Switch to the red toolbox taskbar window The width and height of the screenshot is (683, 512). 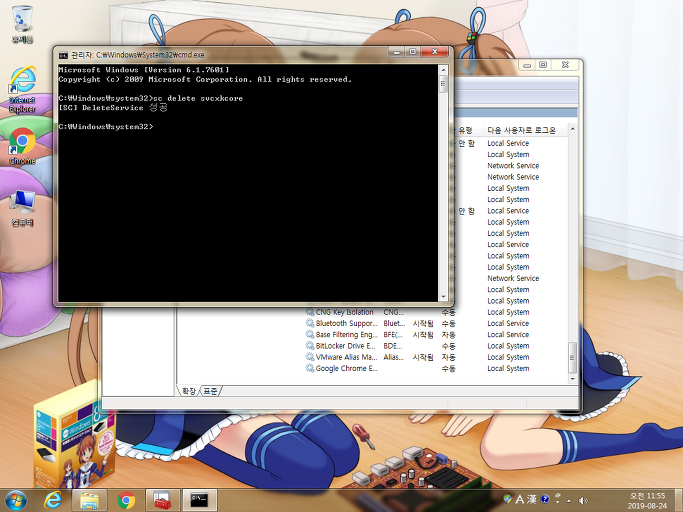(162, 500)
